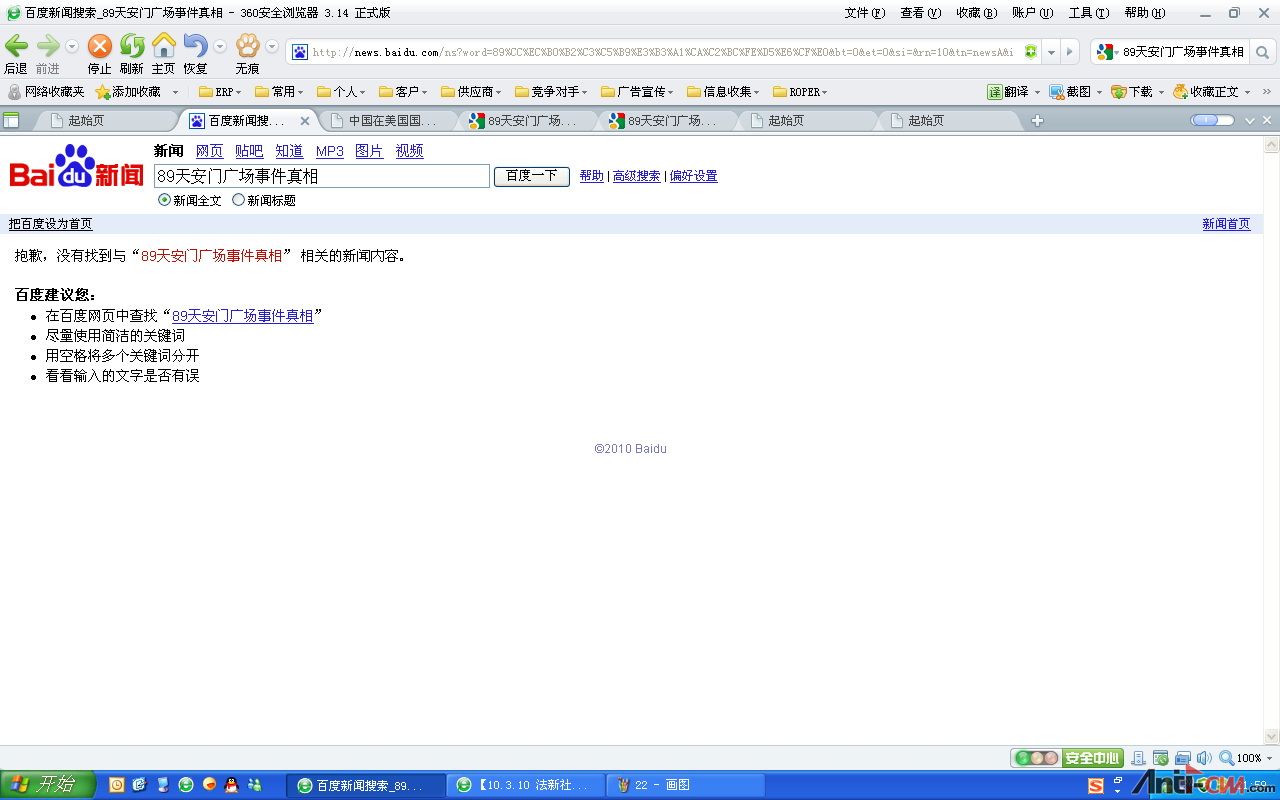Viewport: 1280px width, 800px height.
Task: Click the volume speaker icon in status bar
Action: click(1203, 758)
